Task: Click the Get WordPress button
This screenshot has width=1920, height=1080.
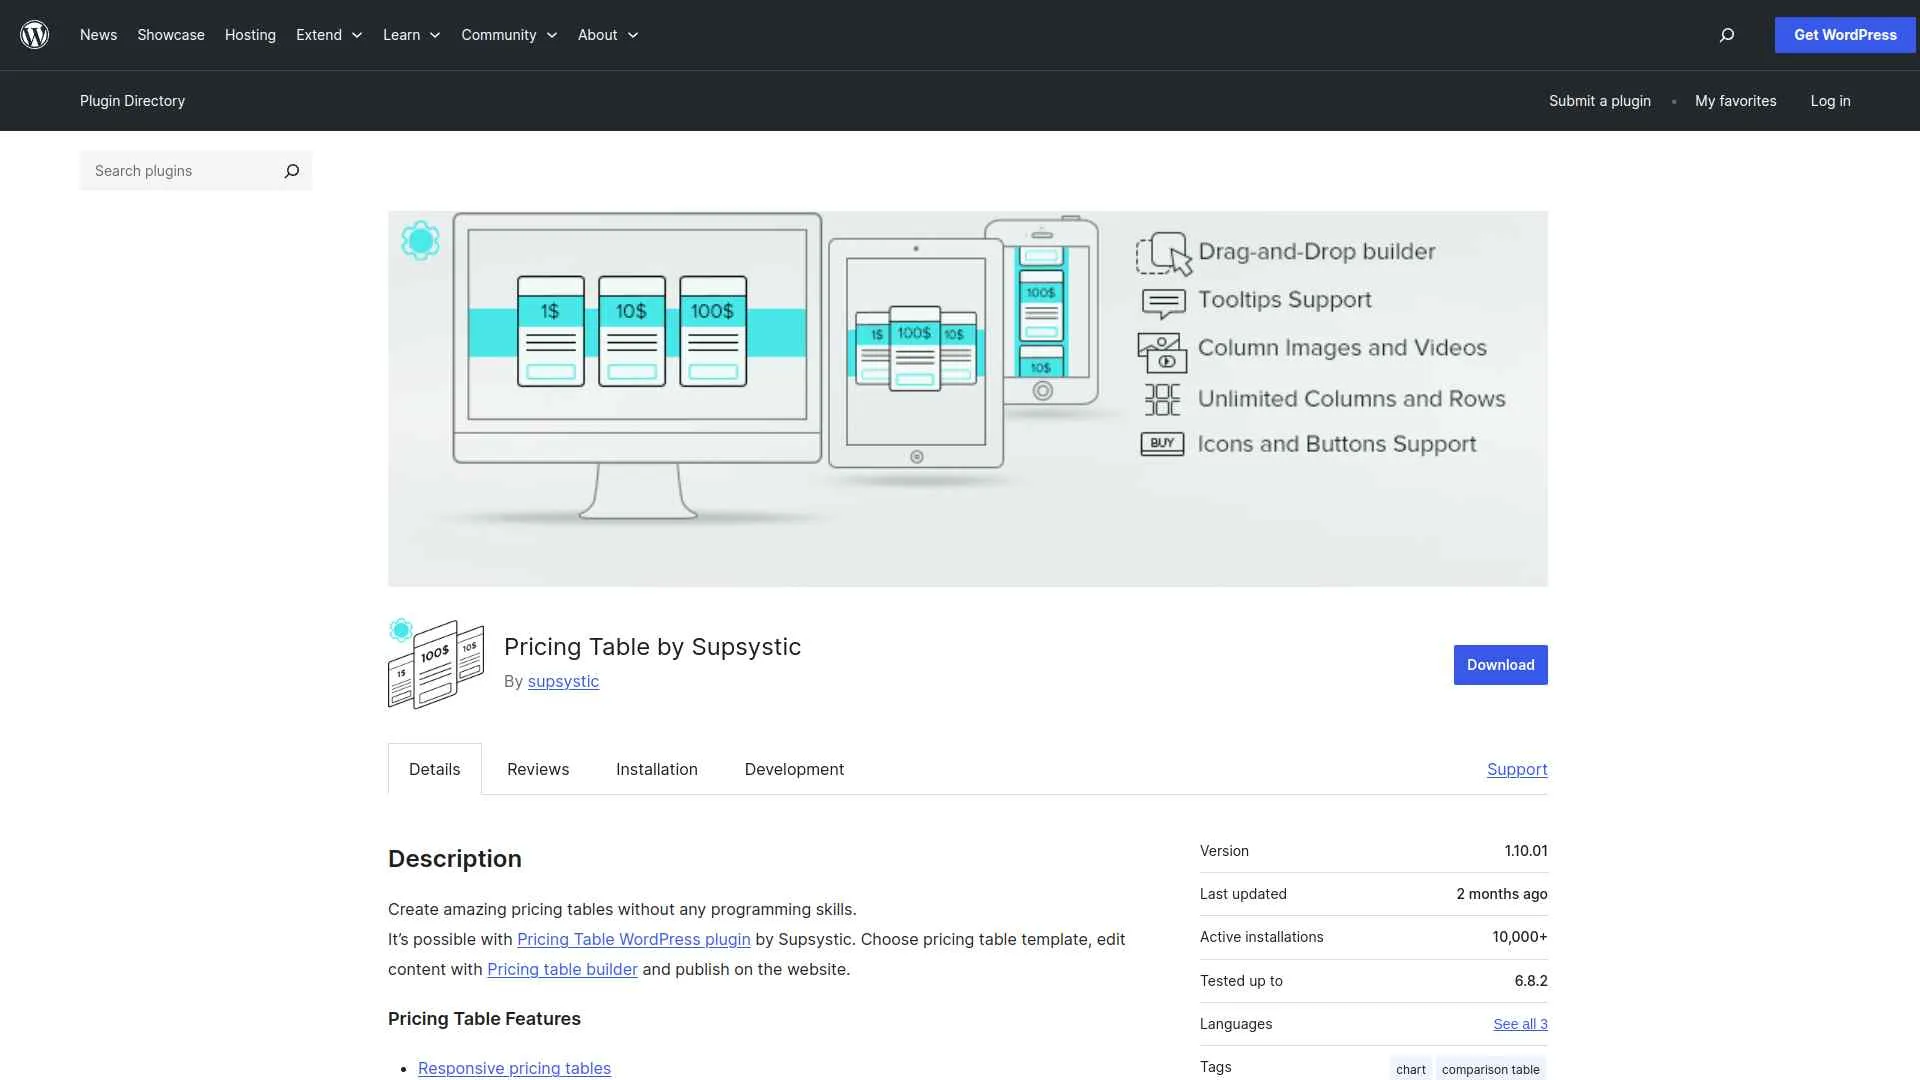Action: pyautogui.click(x=1844, y=34)
